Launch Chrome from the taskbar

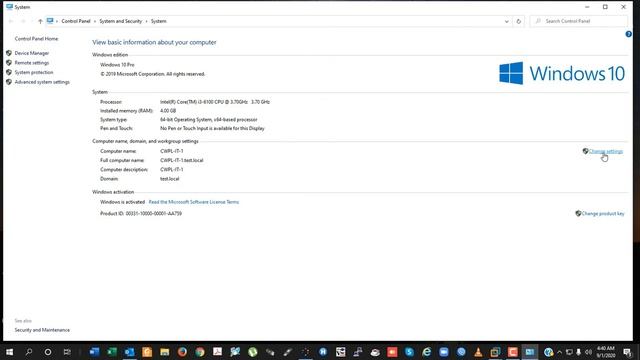200,352
